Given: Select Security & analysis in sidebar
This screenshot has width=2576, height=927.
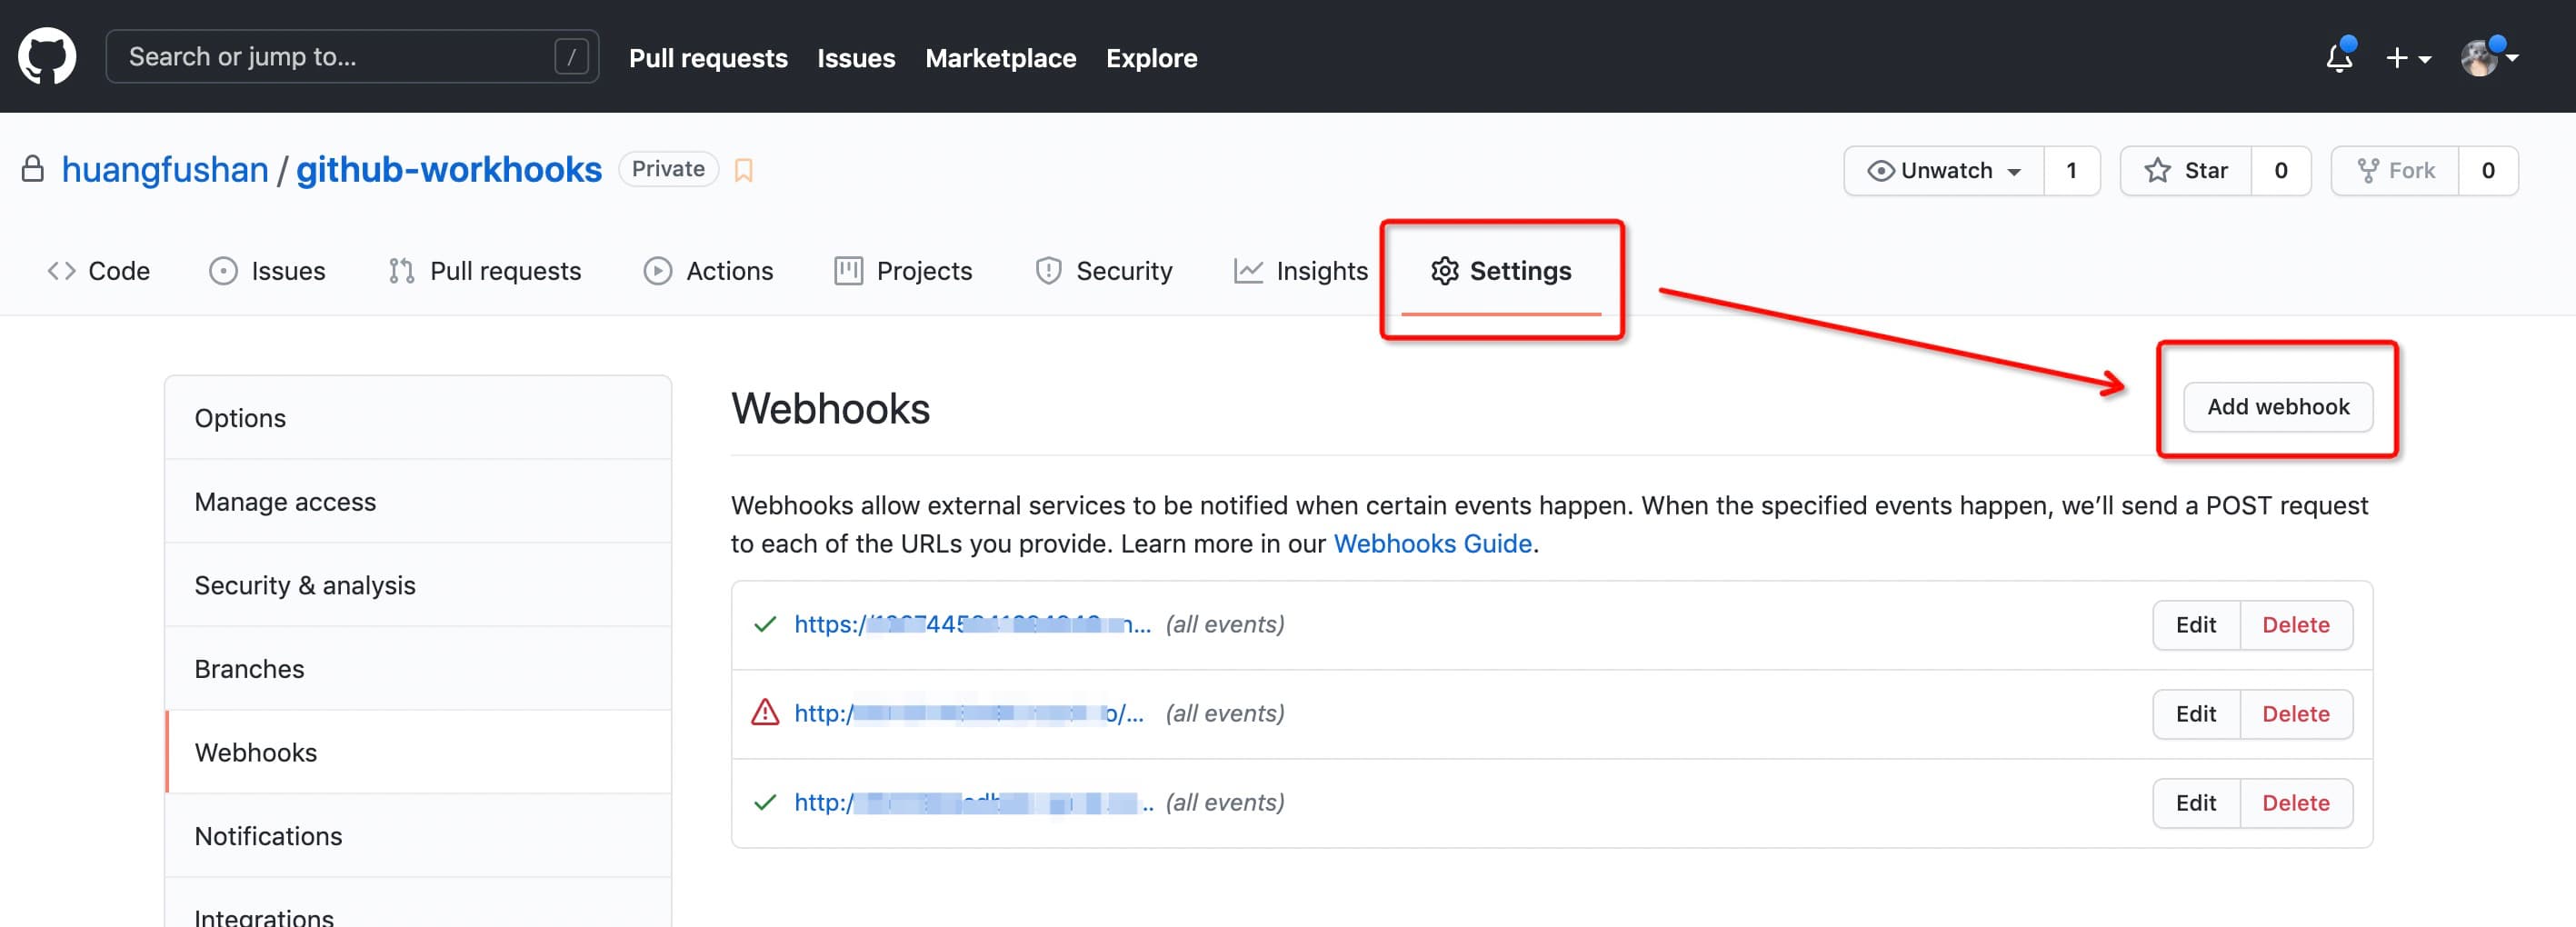Looking at the screenshot, I should (x=418, y=585).
